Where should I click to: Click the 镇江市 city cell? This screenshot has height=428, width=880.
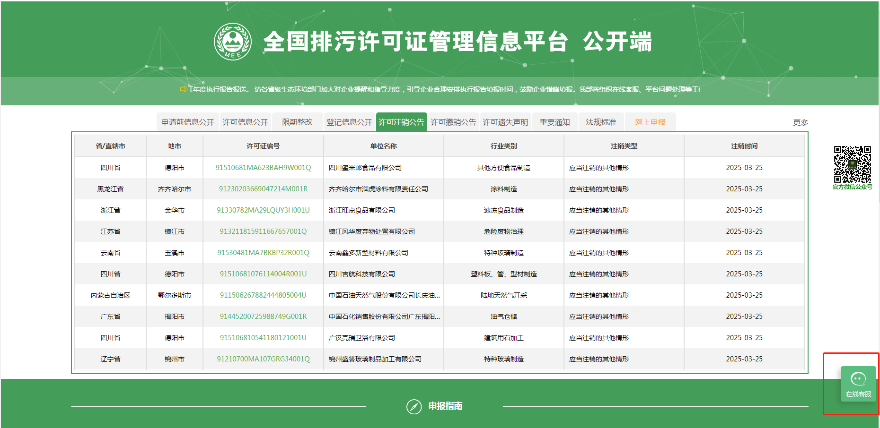175,231
